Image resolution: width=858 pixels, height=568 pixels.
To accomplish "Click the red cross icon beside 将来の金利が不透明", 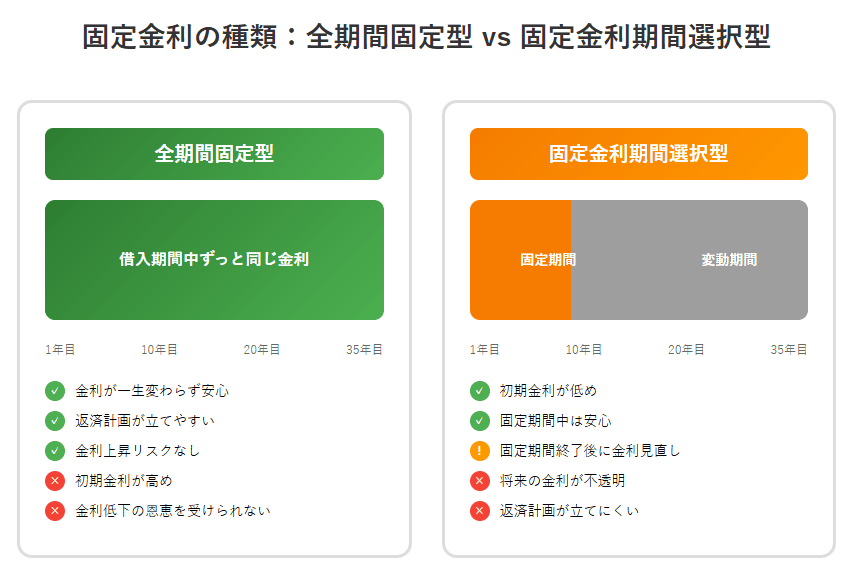I will [x=480, y=481].
